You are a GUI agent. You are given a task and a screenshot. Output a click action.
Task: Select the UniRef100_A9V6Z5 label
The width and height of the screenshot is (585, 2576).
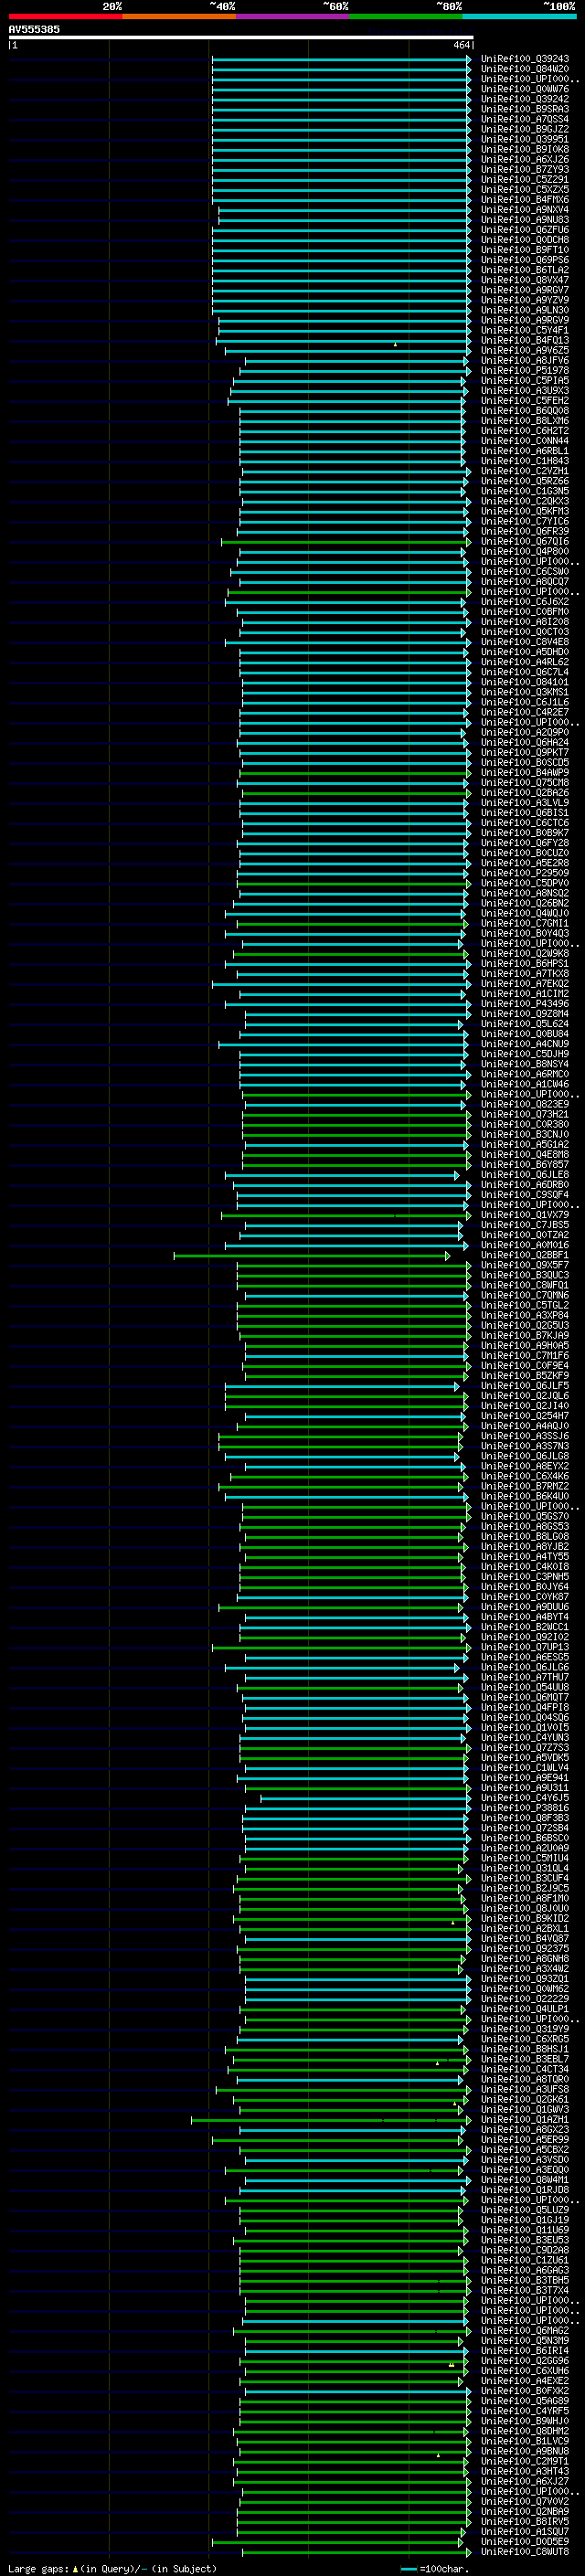pyautogui.click(x=525, y=350)
